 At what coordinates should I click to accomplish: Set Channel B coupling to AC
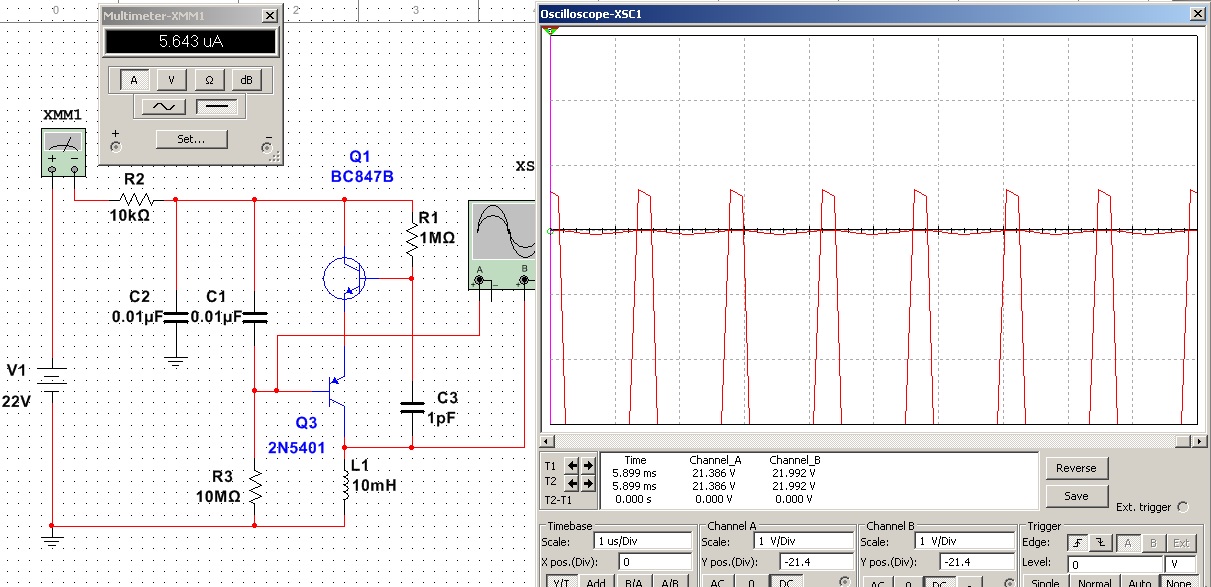click(876, 582)
